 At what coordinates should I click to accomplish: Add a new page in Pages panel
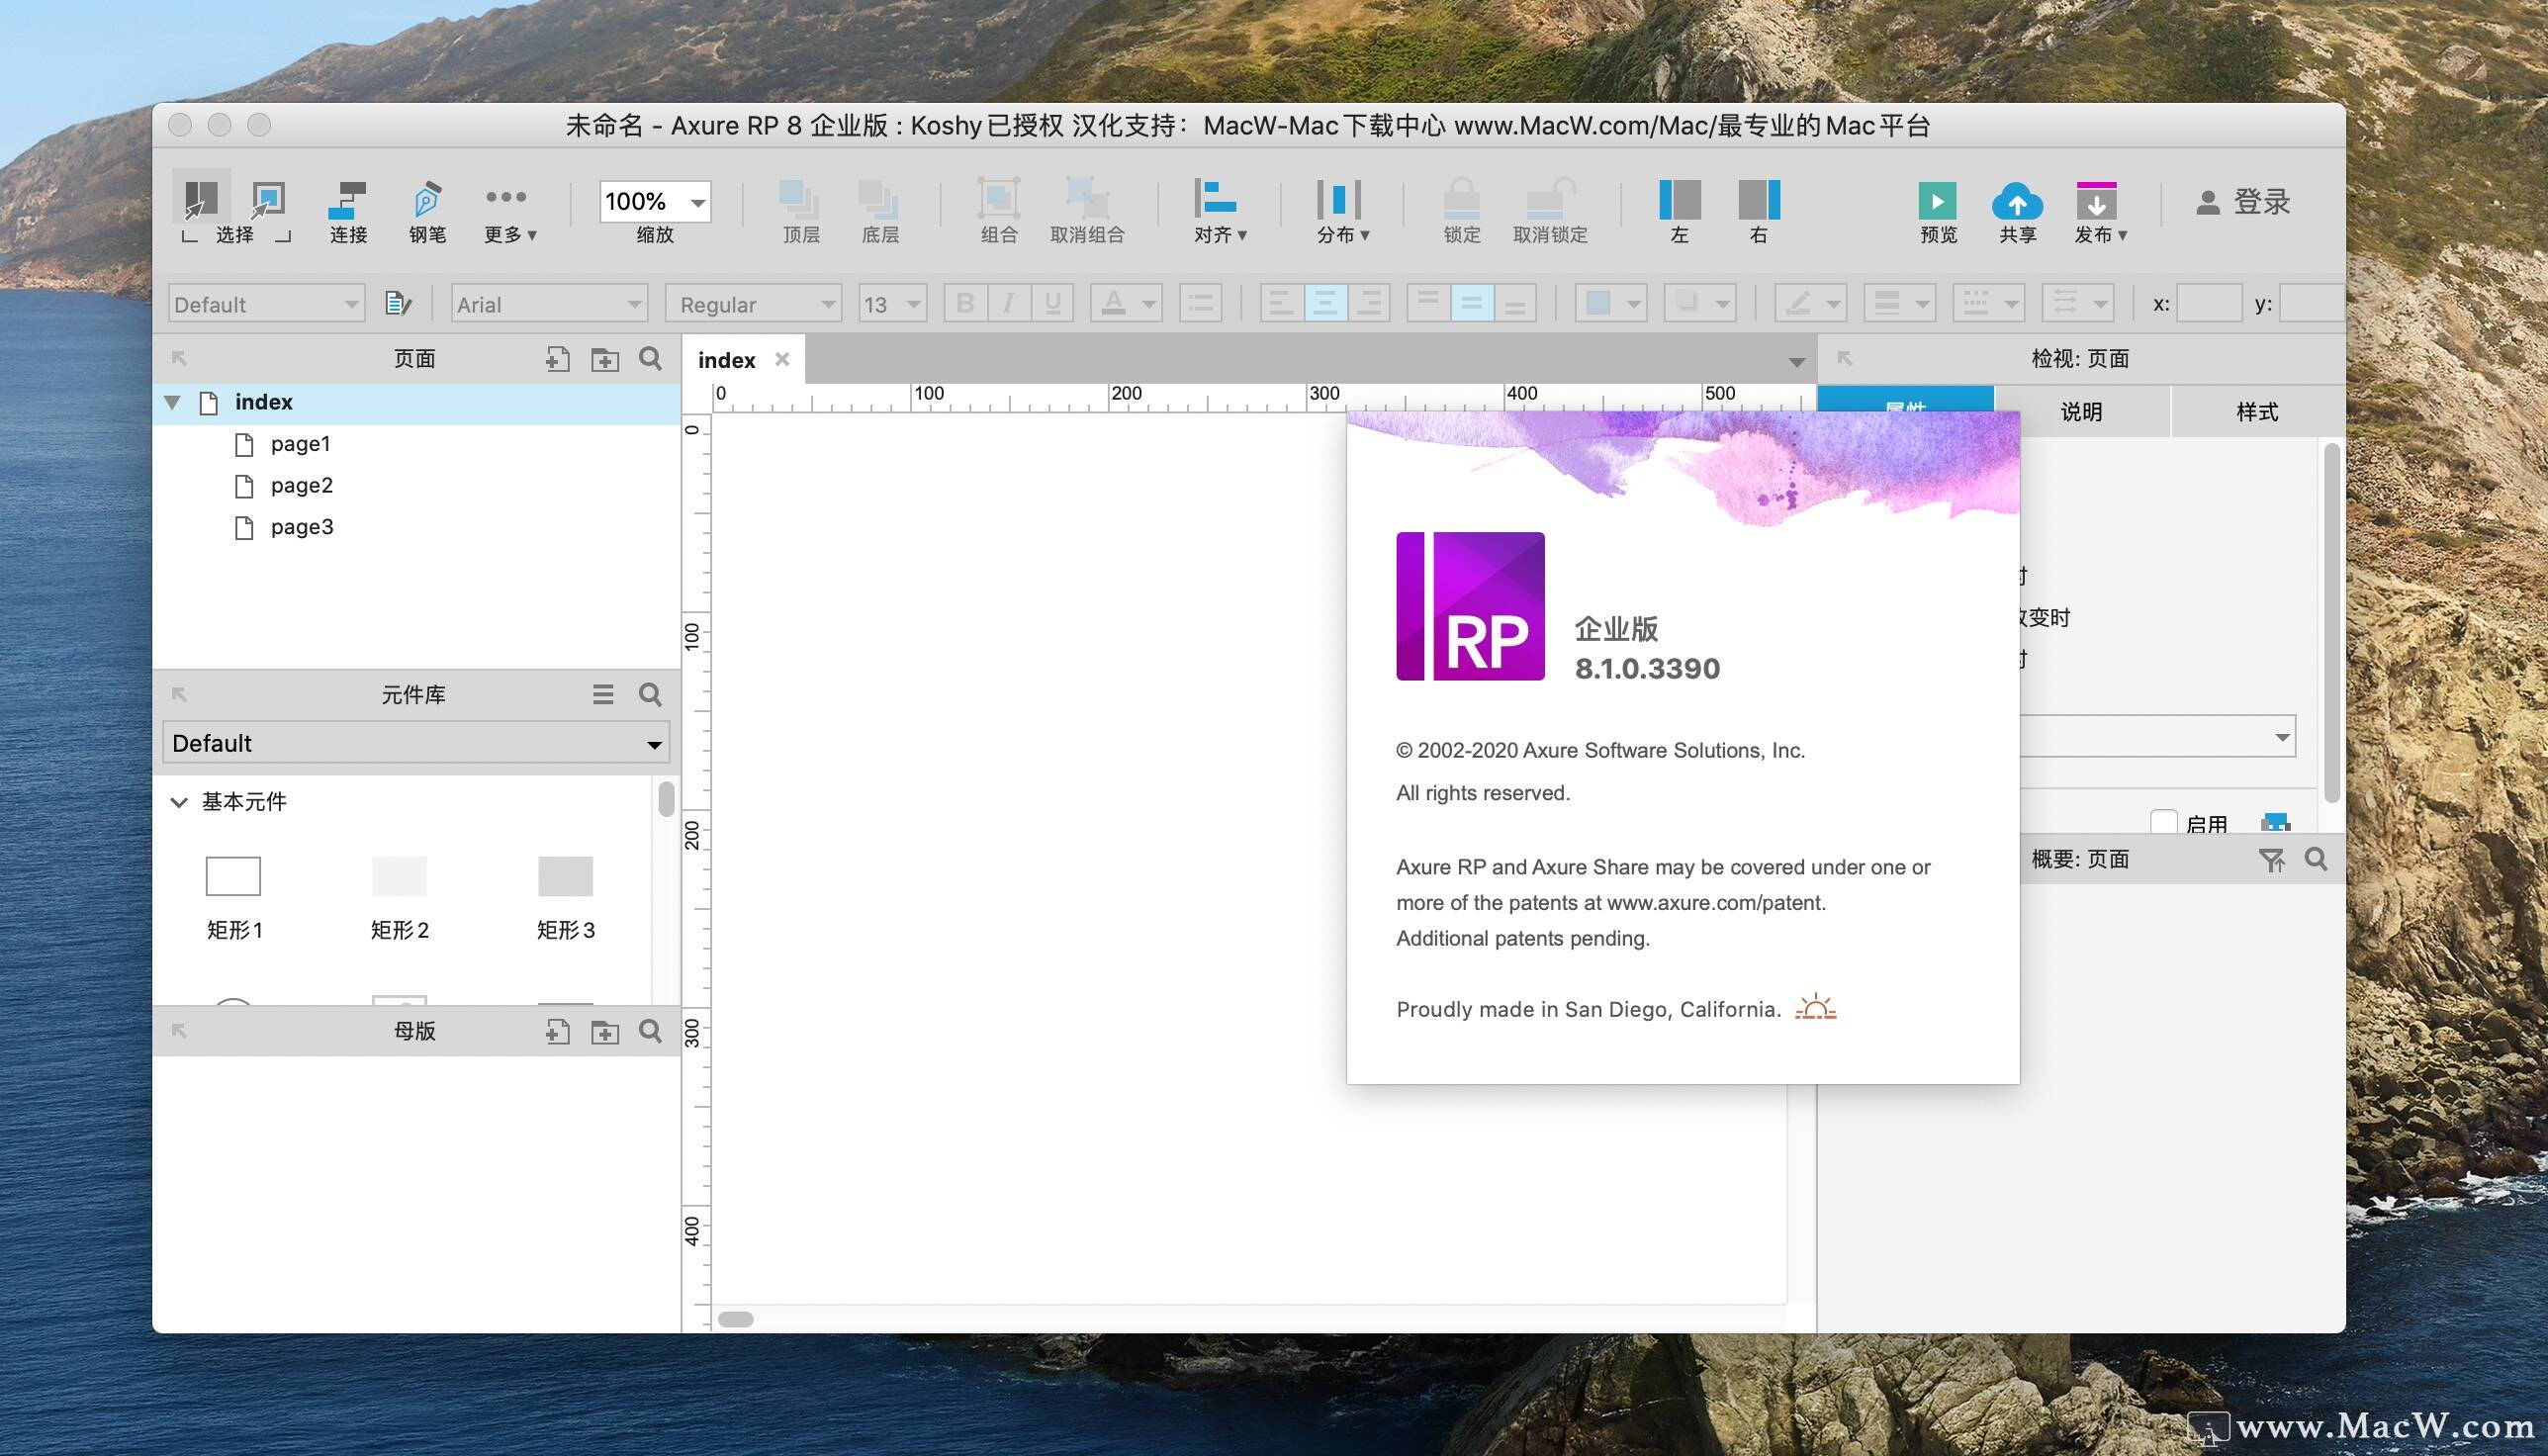[x=557, y=359]
